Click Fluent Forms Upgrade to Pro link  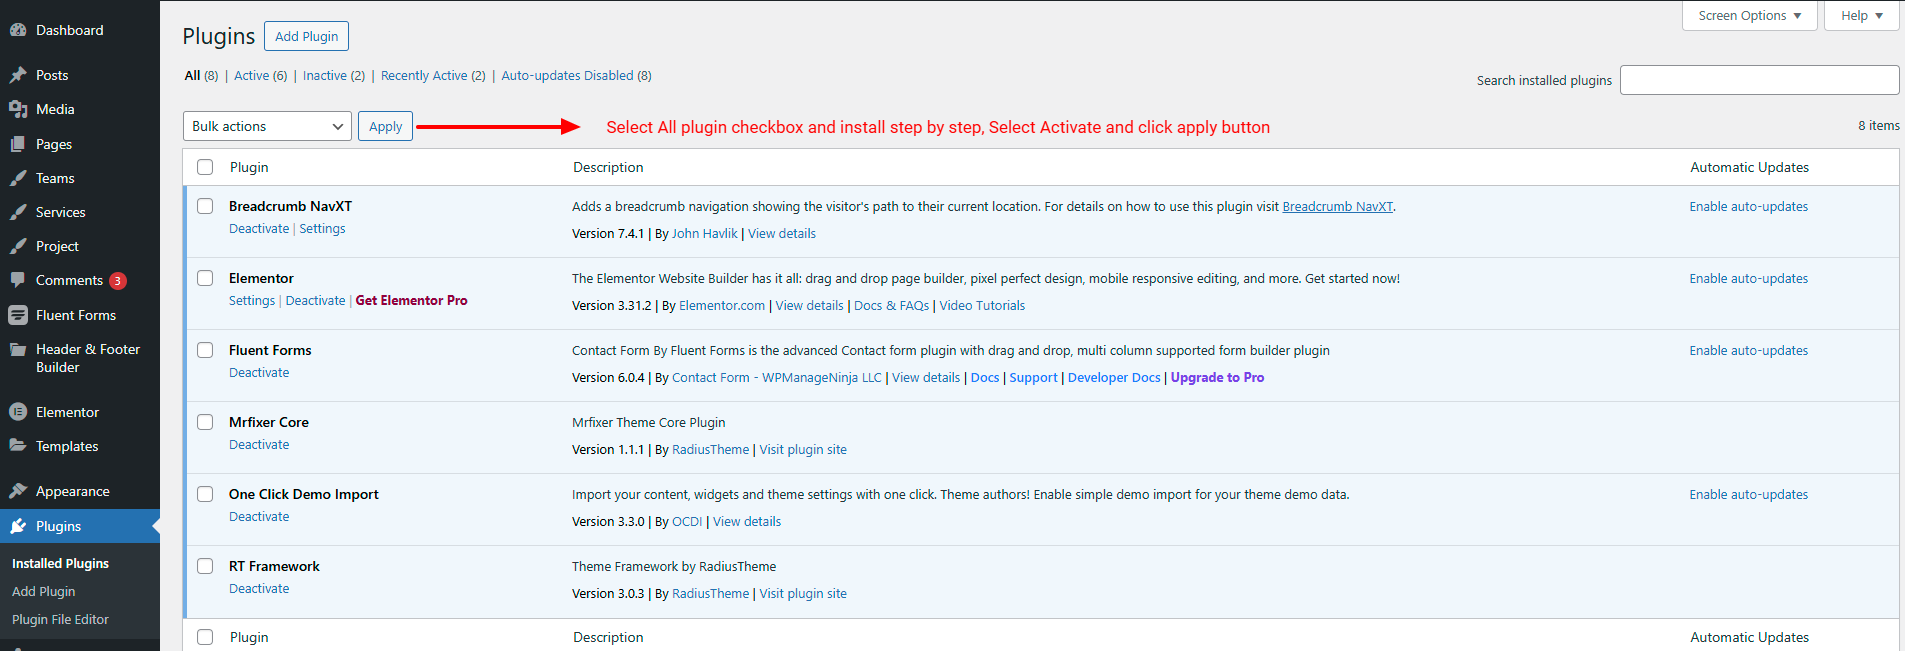click(x=1217, y=377)
